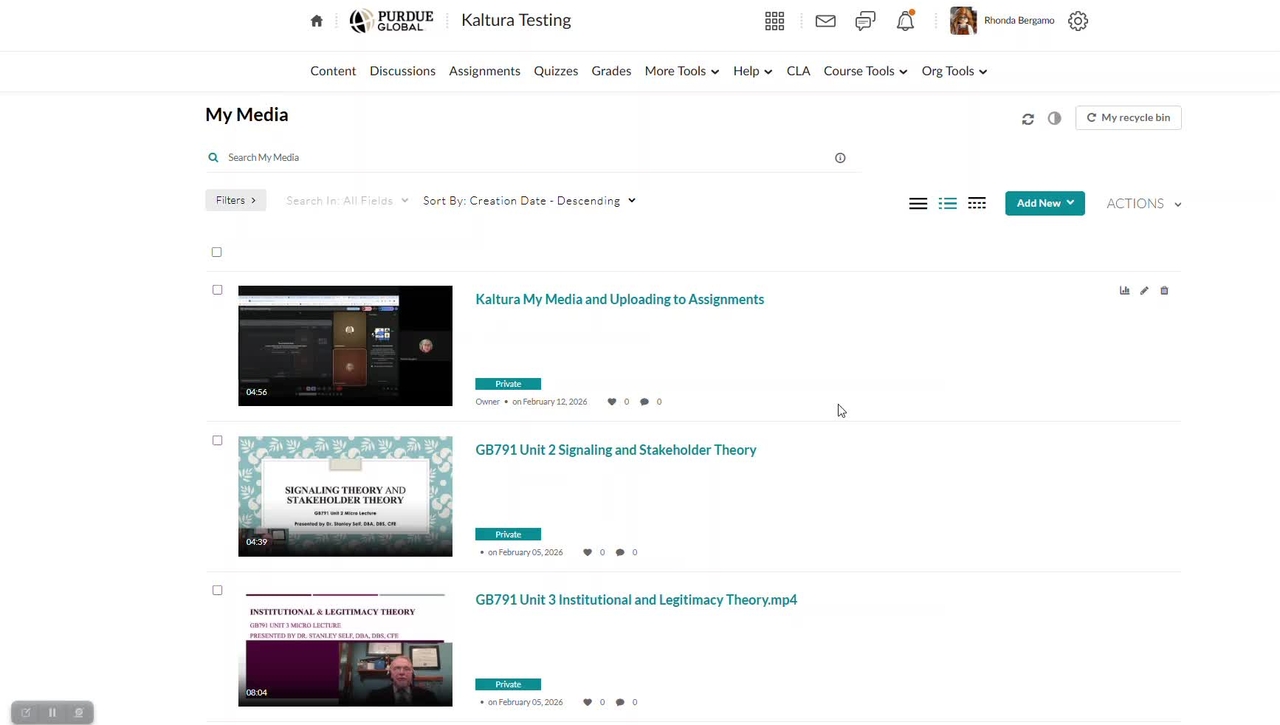1280x725 pixels.
Task: Open the Sort By Creation Date dropdown
Action: 529,201
